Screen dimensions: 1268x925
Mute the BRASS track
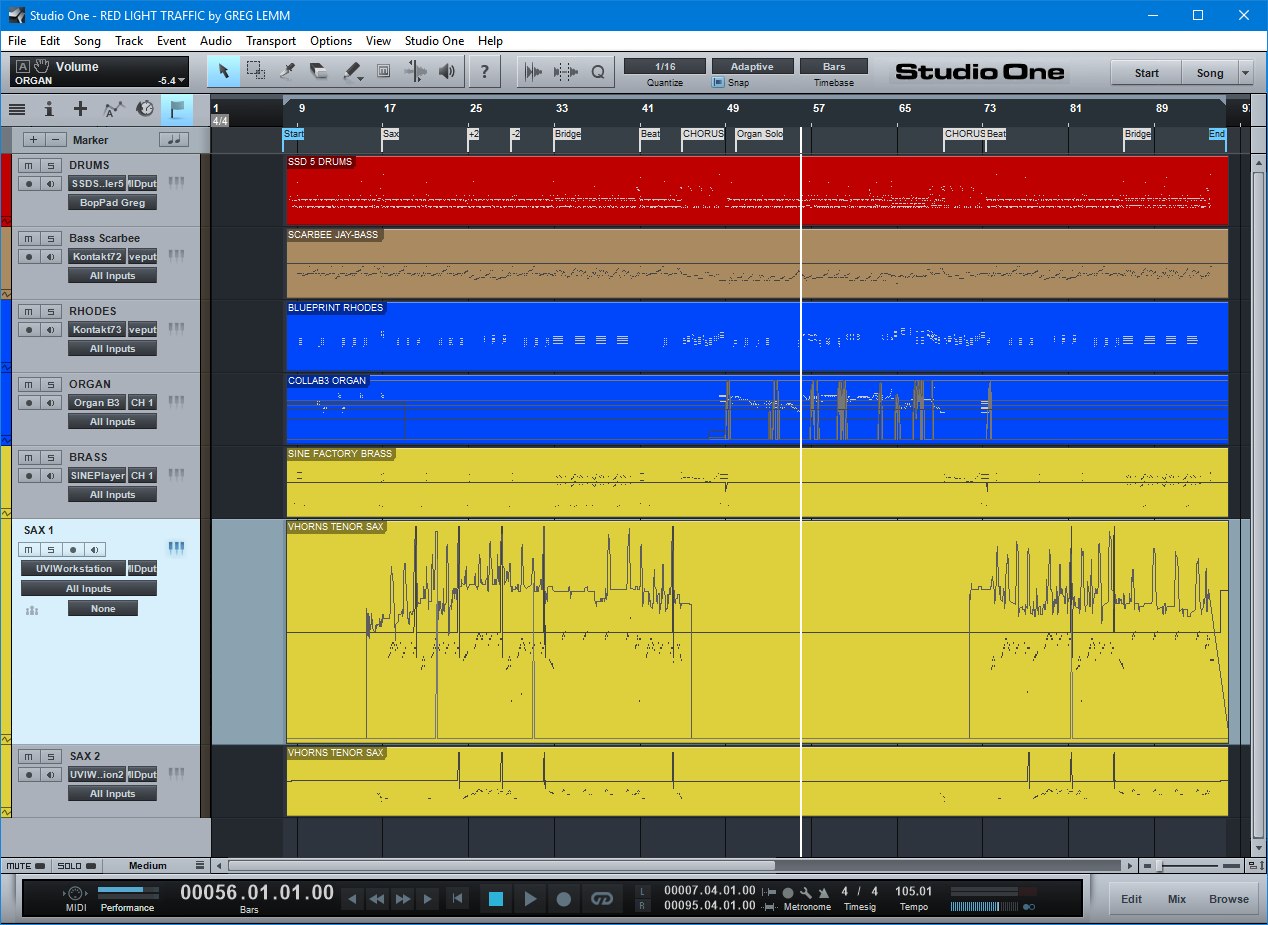pyautogui.click(x=29, y=457)
